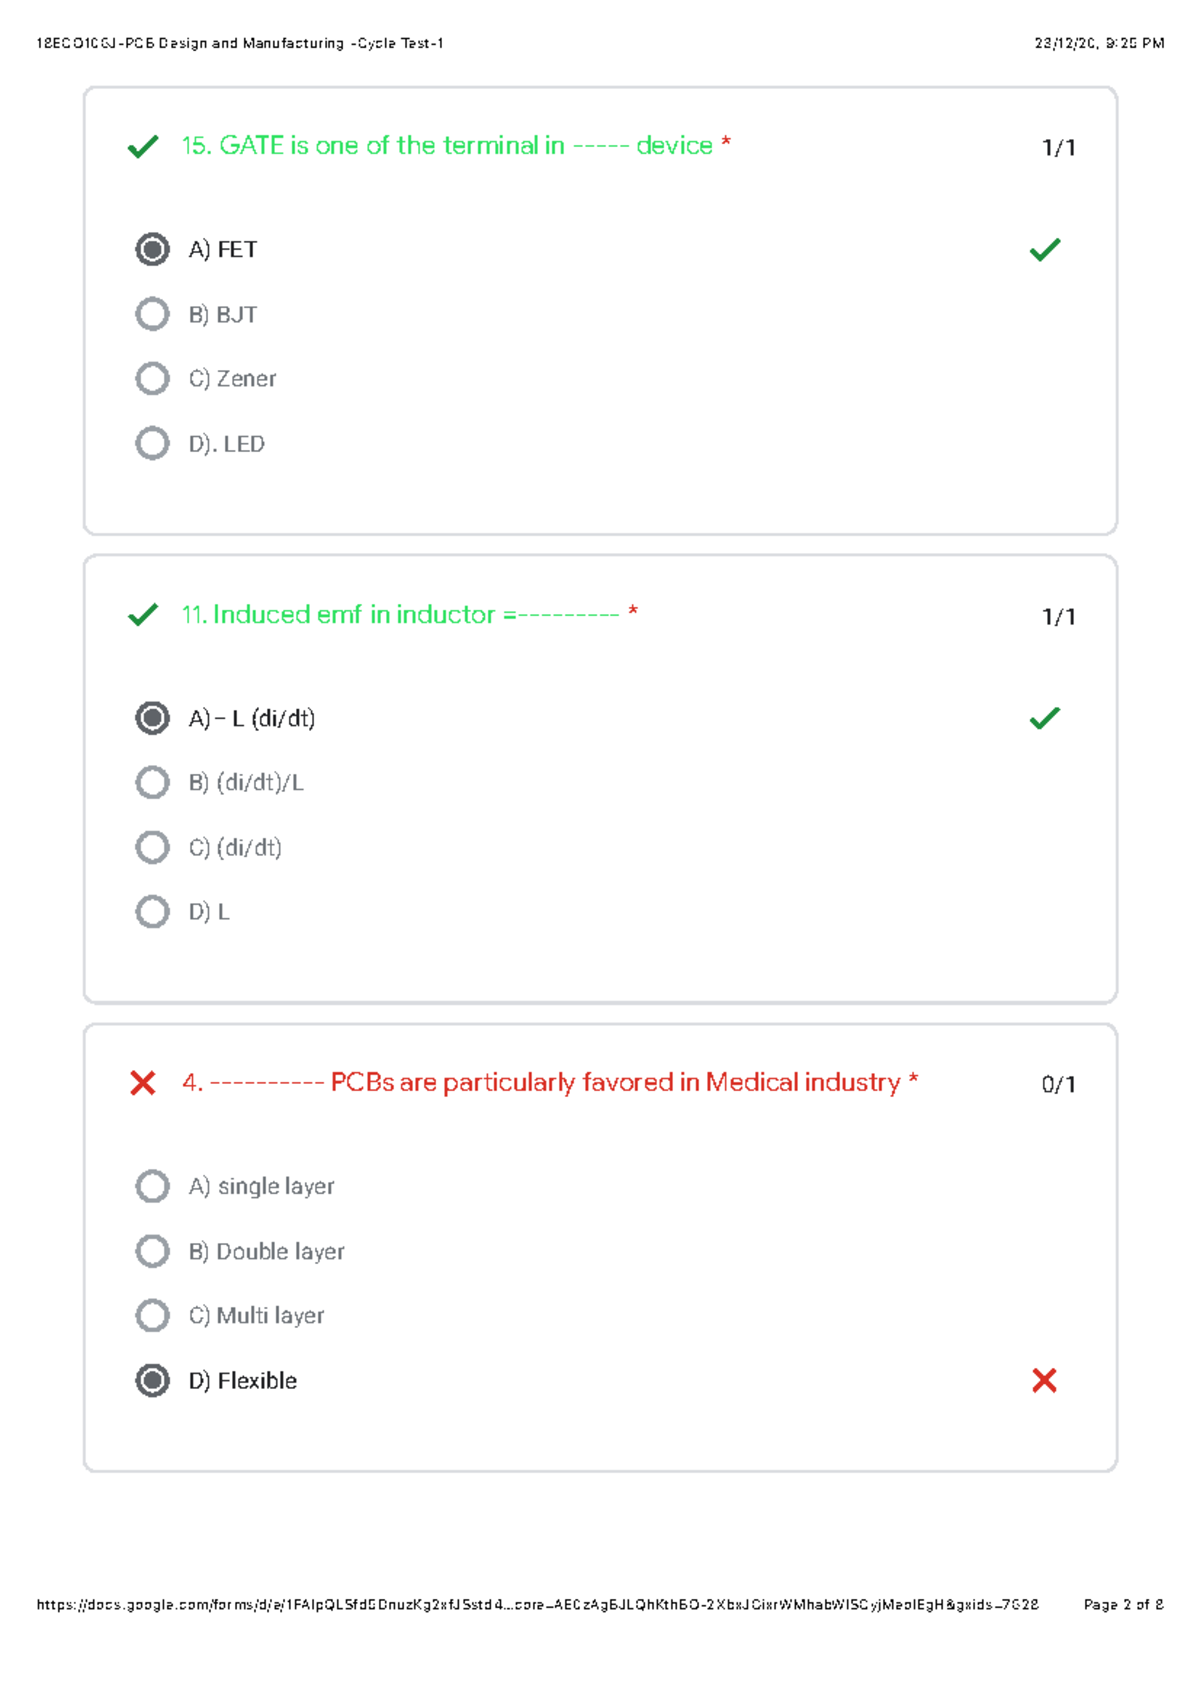Select the A) single layer option

tap(152, 1186)
